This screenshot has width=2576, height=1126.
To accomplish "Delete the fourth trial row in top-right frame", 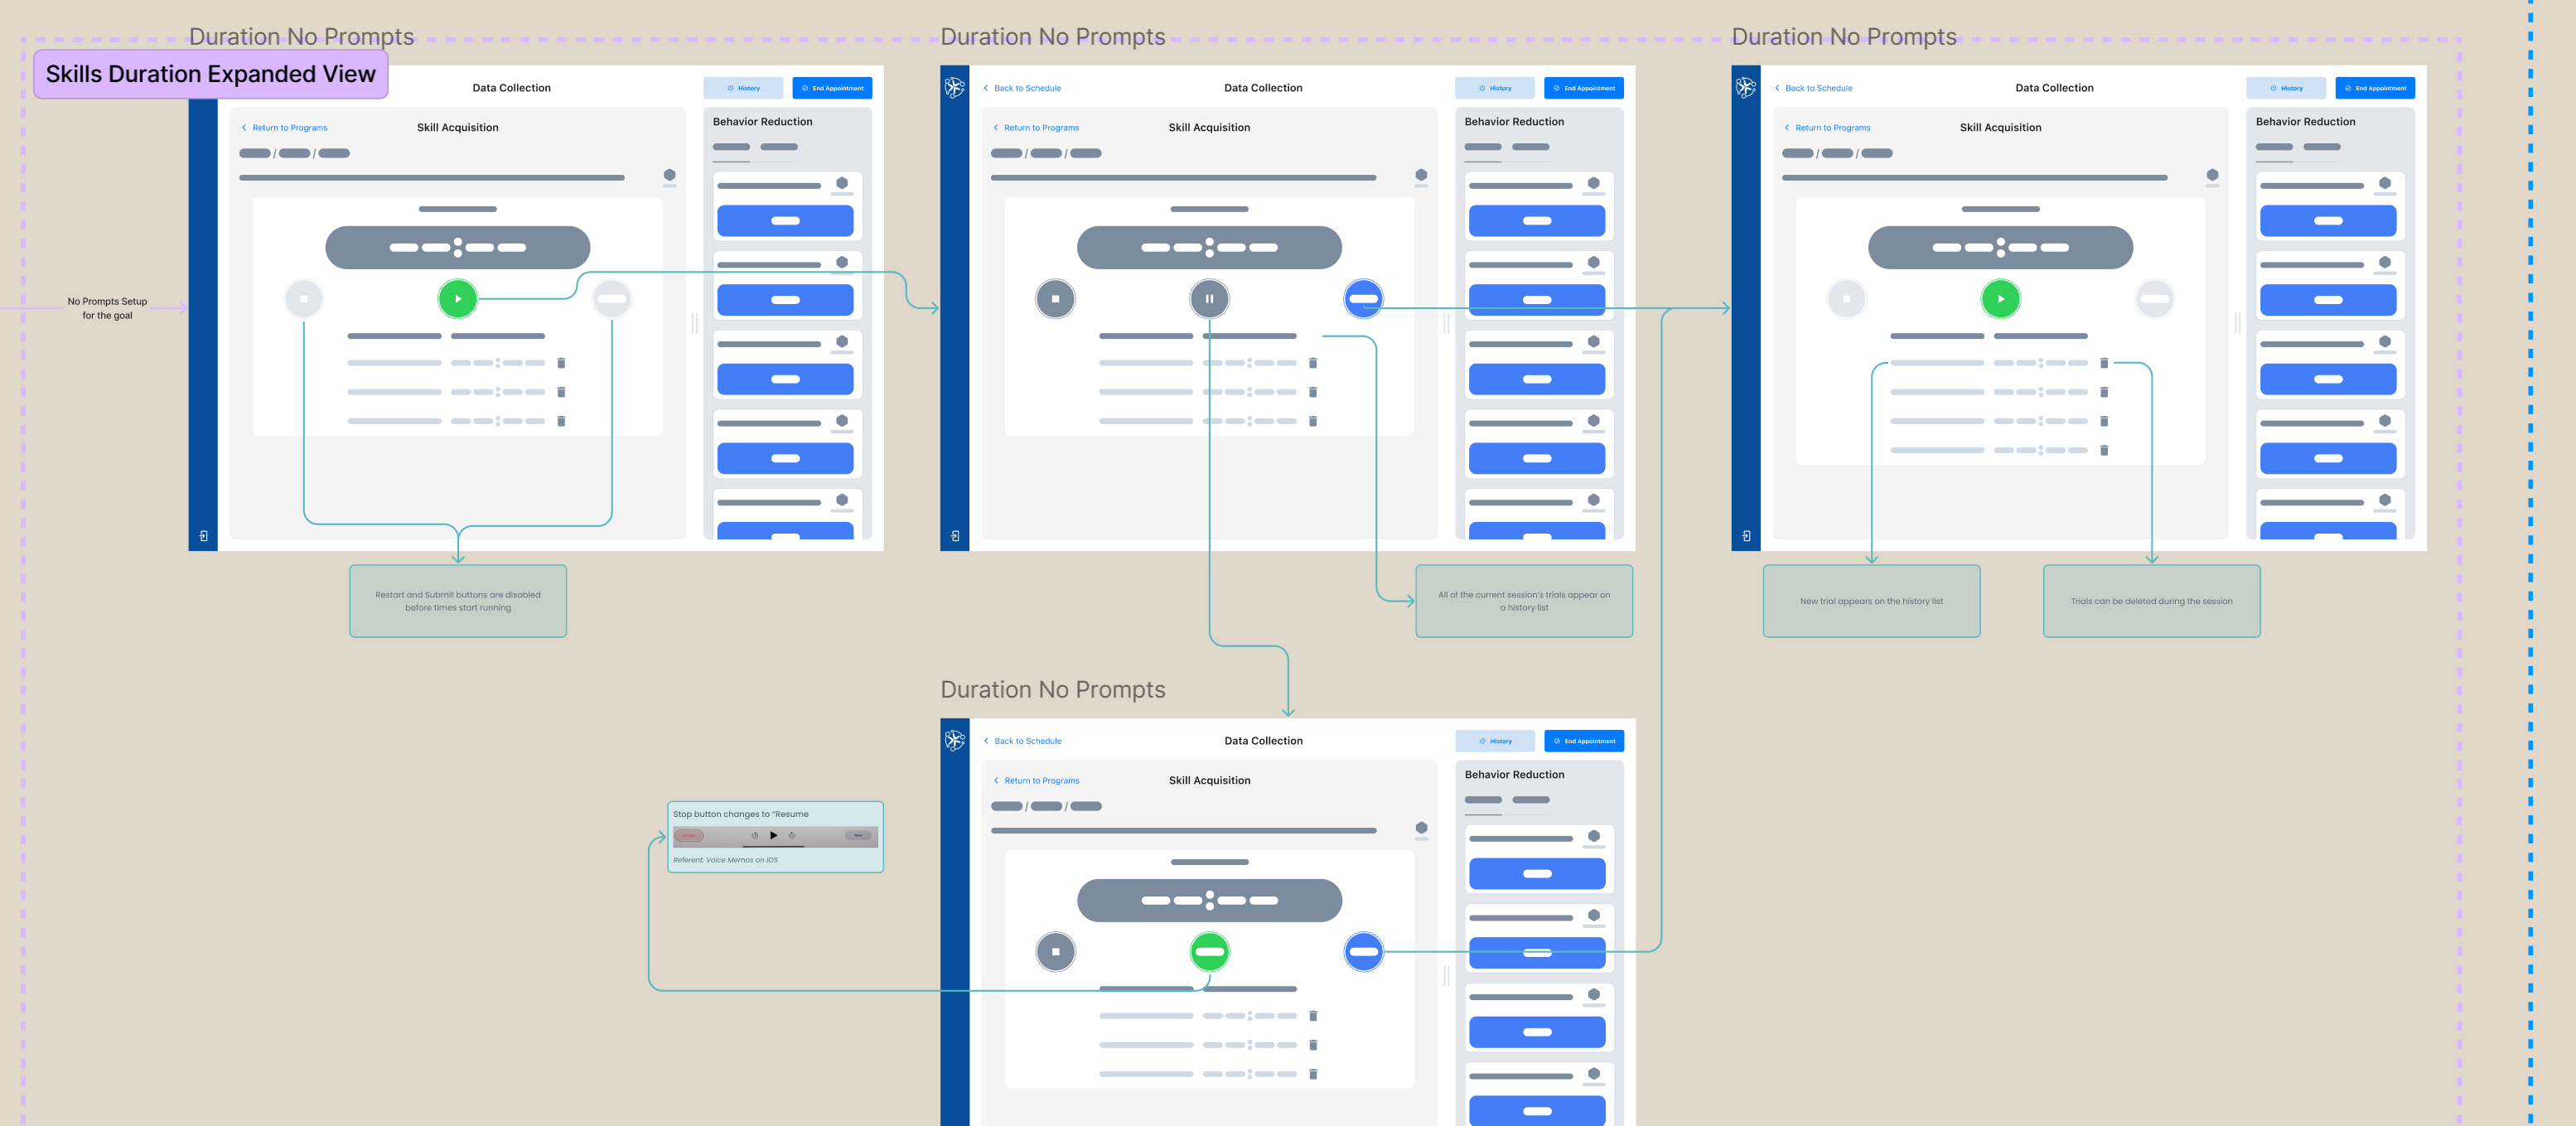I will coord(2104,450).
